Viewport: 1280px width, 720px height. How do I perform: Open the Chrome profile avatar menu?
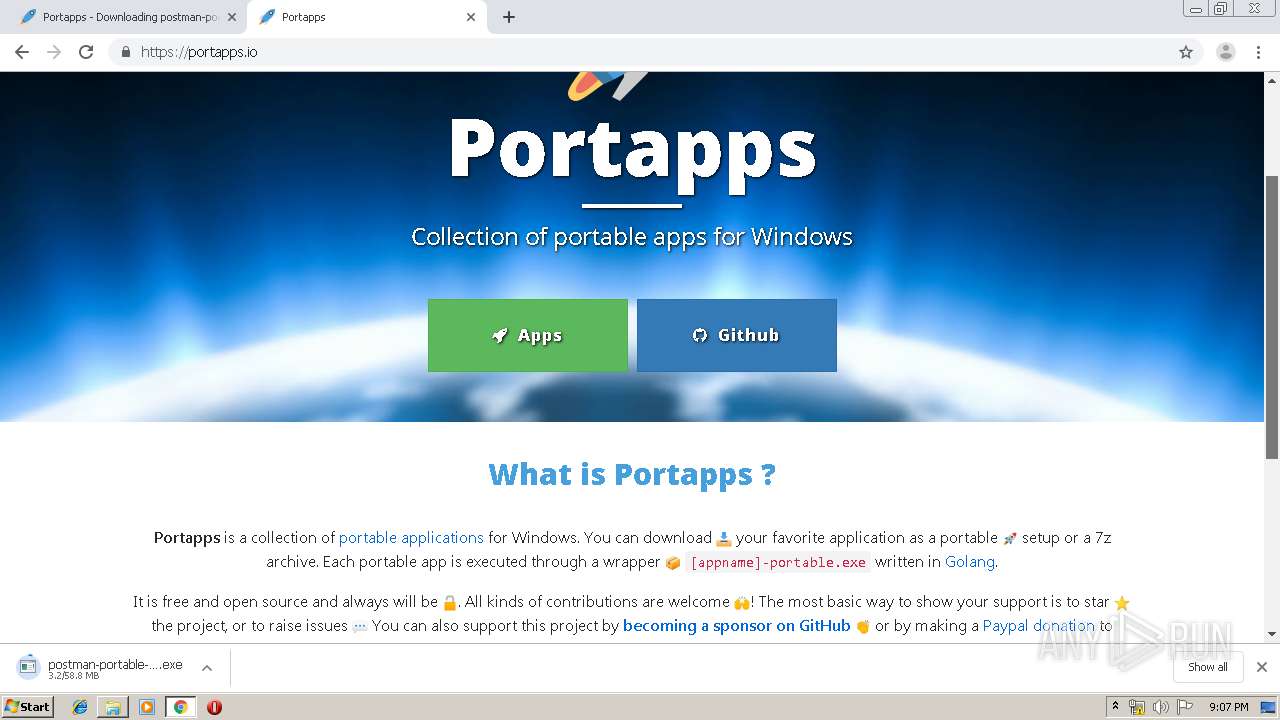[1226, 52]
